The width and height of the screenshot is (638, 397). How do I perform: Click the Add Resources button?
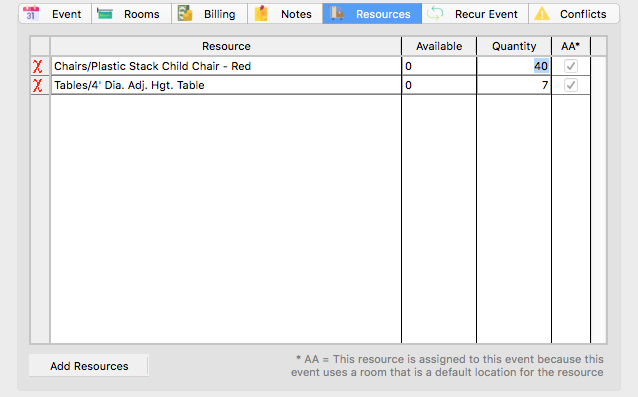point(89,366)
